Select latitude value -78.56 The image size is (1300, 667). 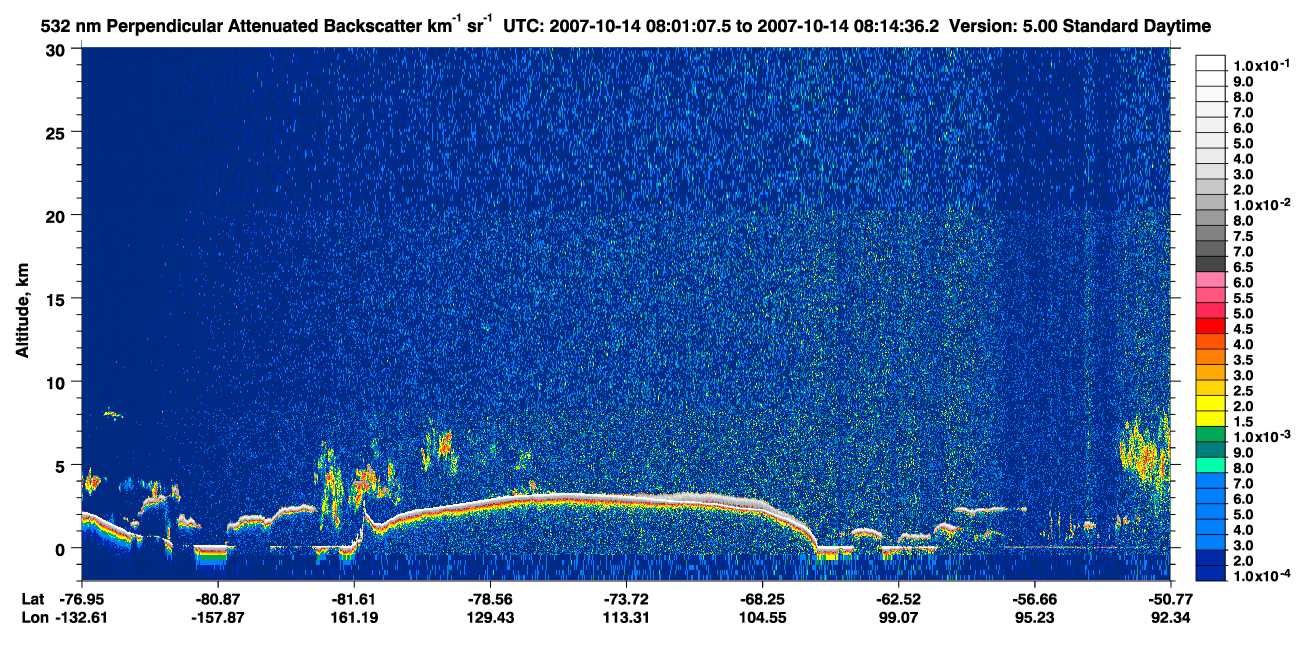click(490, 598)
